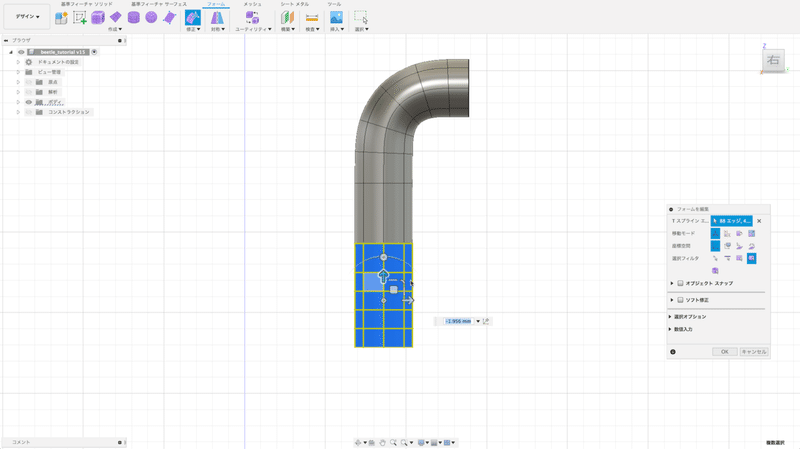Screen dimensions: 800x449
Task: Open the 修正 dropdown menu
Action: click(x=193, y=30)
